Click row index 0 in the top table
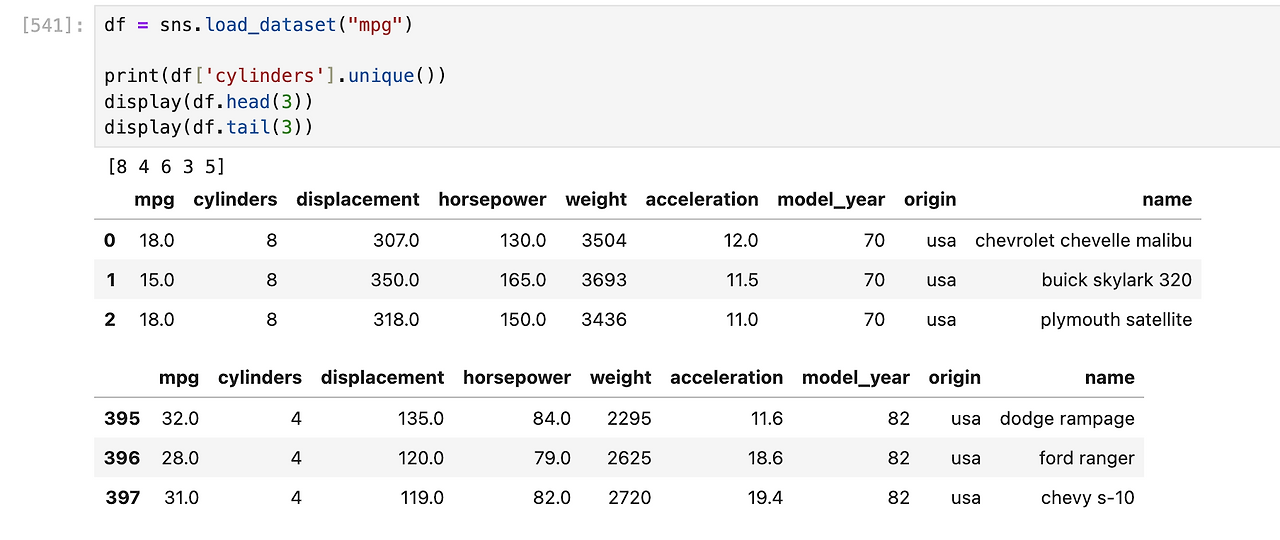 pos(110,240)
